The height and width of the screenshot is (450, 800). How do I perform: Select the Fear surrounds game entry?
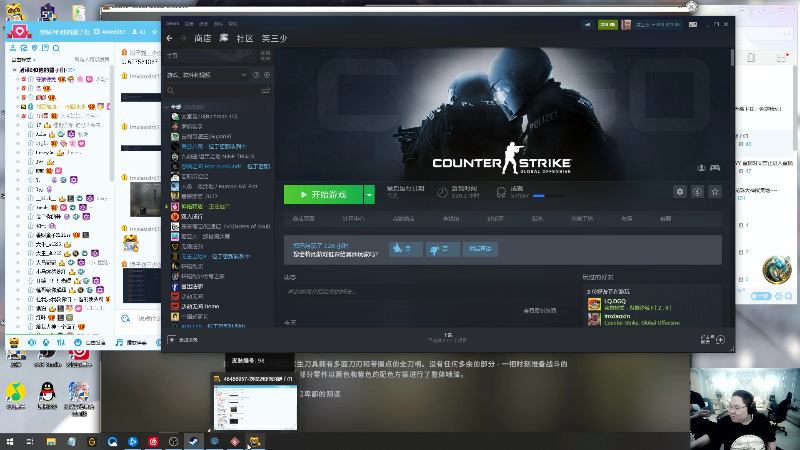(x=219, y=166)
